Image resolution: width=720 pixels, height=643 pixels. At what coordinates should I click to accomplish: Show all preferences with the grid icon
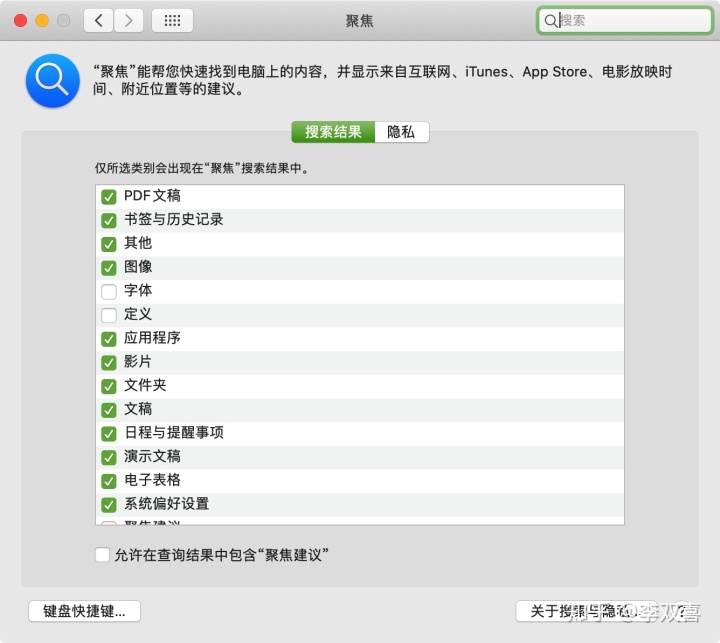pyautogui.click(x=172, y=21)
